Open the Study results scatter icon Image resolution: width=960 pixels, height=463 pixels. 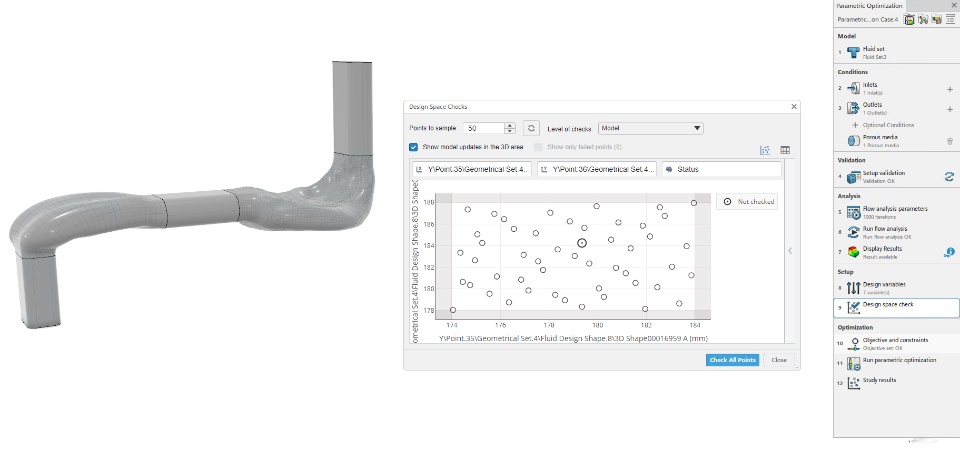(853, 383)
